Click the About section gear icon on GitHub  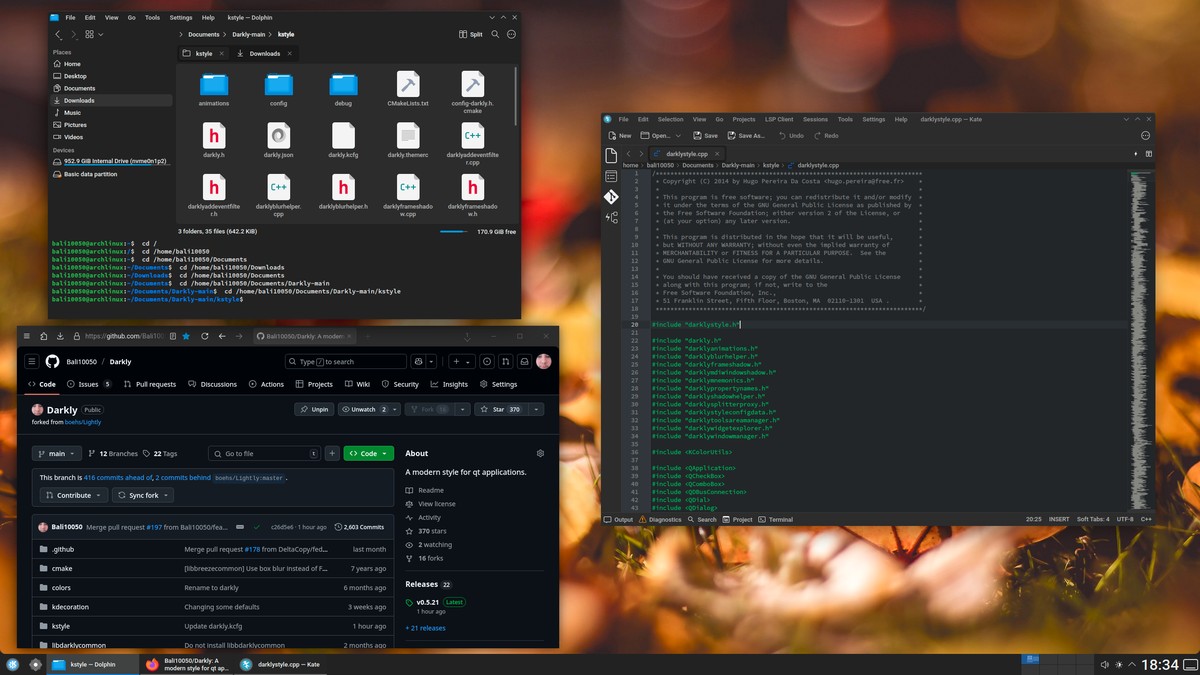[x=540, y=453]
